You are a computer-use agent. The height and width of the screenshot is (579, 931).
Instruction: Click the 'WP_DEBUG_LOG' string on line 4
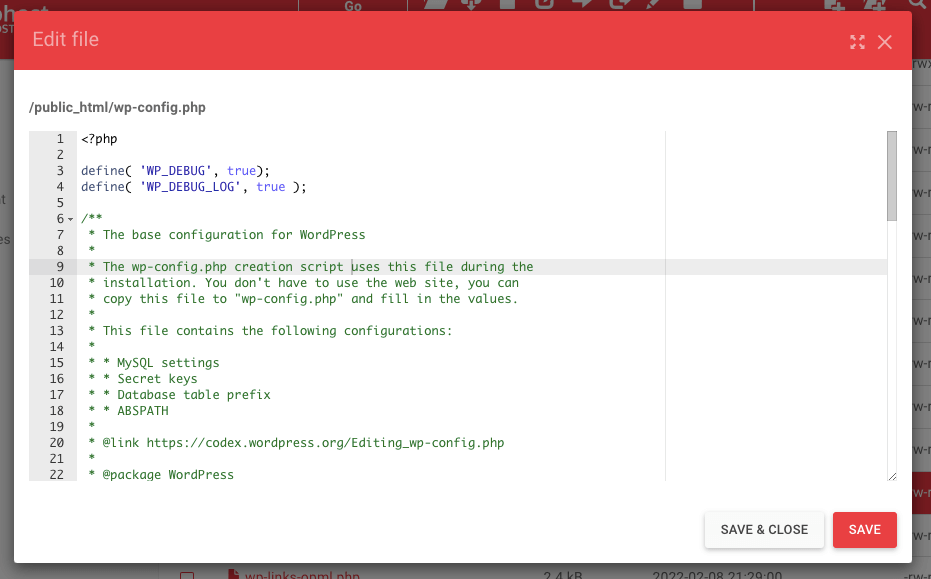pos(190,187)
